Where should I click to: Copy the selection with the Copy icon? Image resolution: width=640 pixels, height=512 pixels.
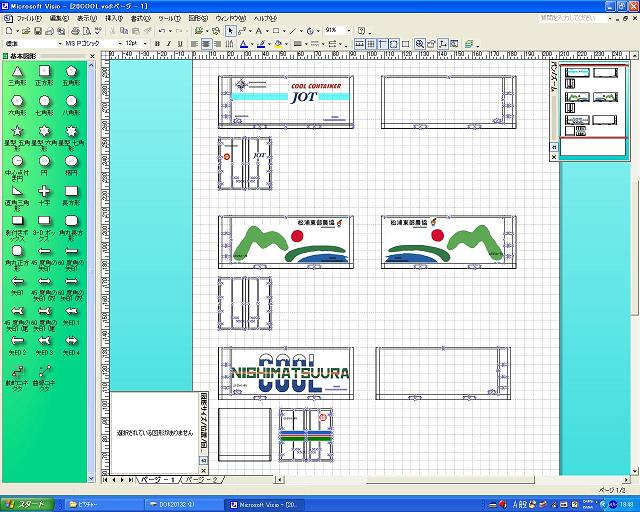[124, 31]
